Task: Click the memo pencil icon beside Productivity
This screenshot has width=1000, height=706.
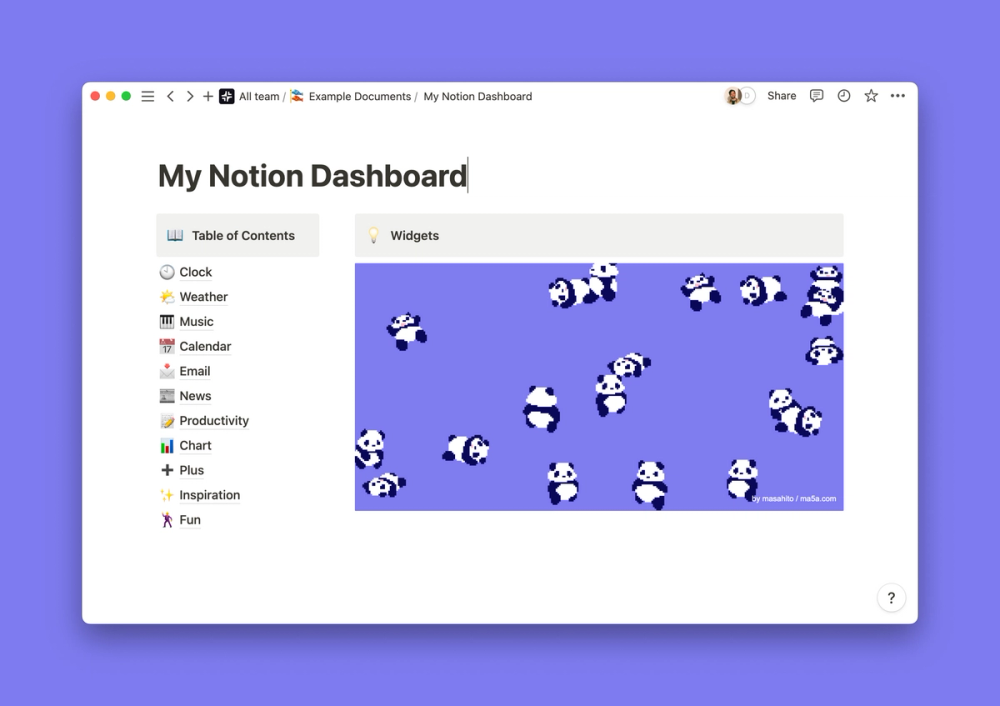Action: [167, 421]
